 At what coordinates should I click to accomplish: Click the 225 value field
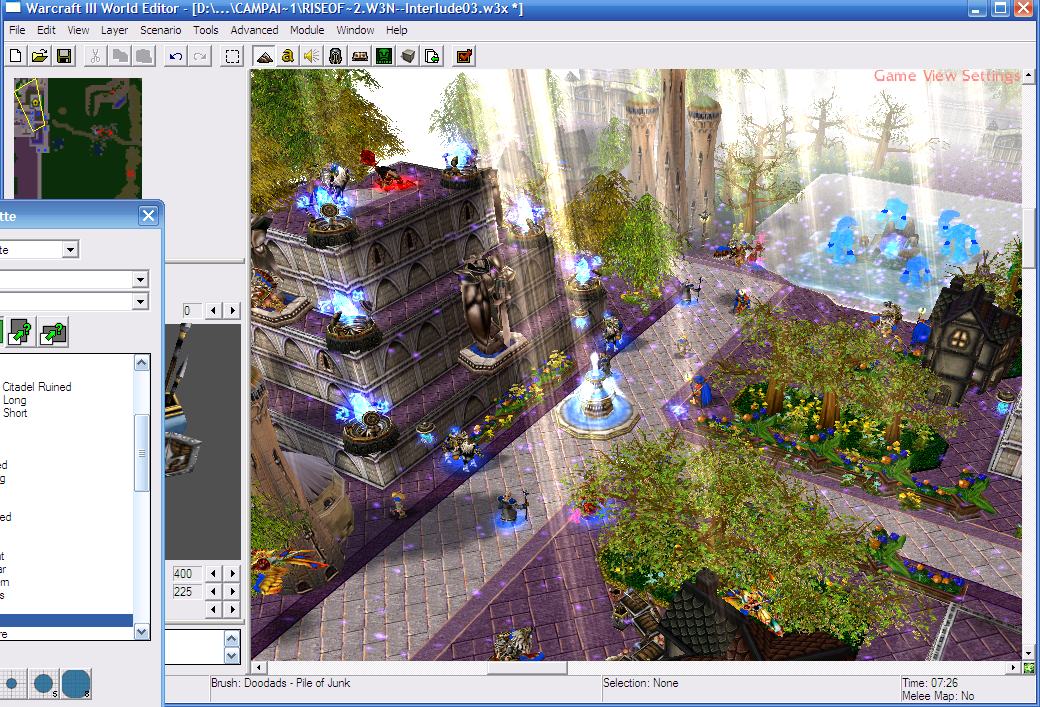click(x=187, y=592)
